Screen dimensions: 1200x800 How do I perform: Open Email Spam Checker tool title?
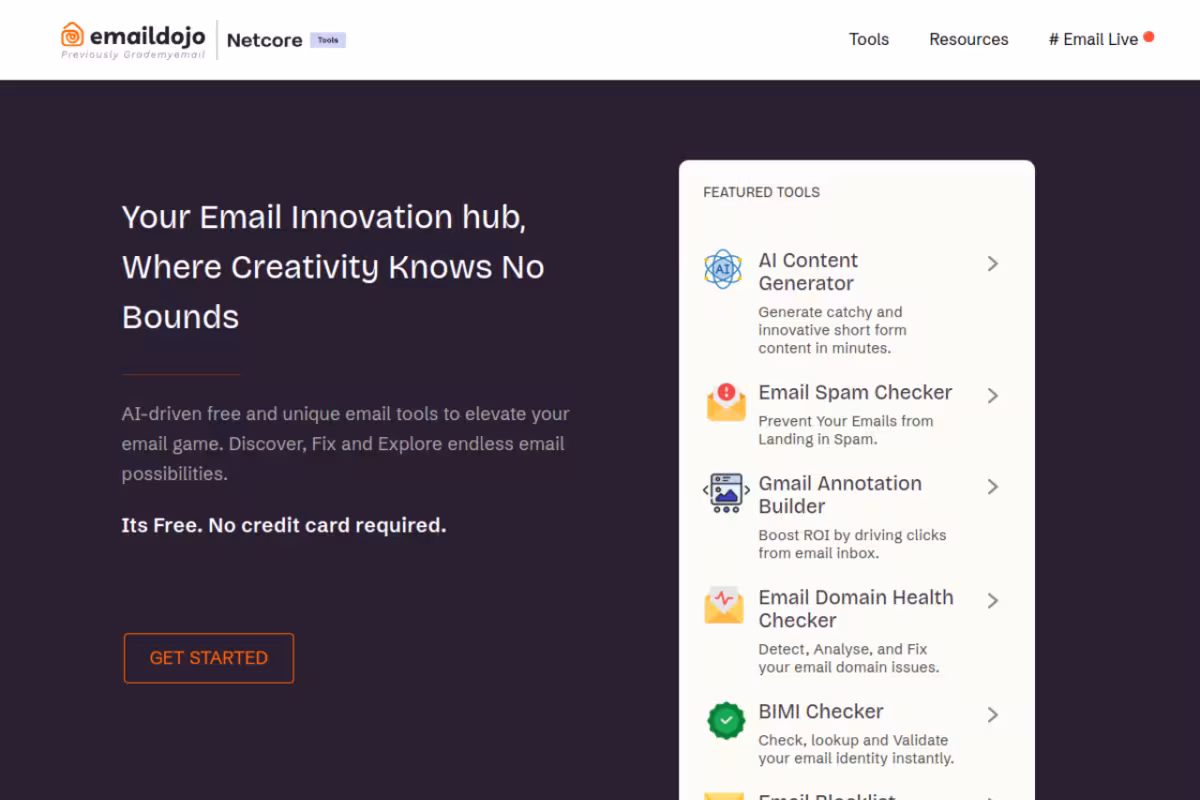pyautogui.click(x=855, y=392)
